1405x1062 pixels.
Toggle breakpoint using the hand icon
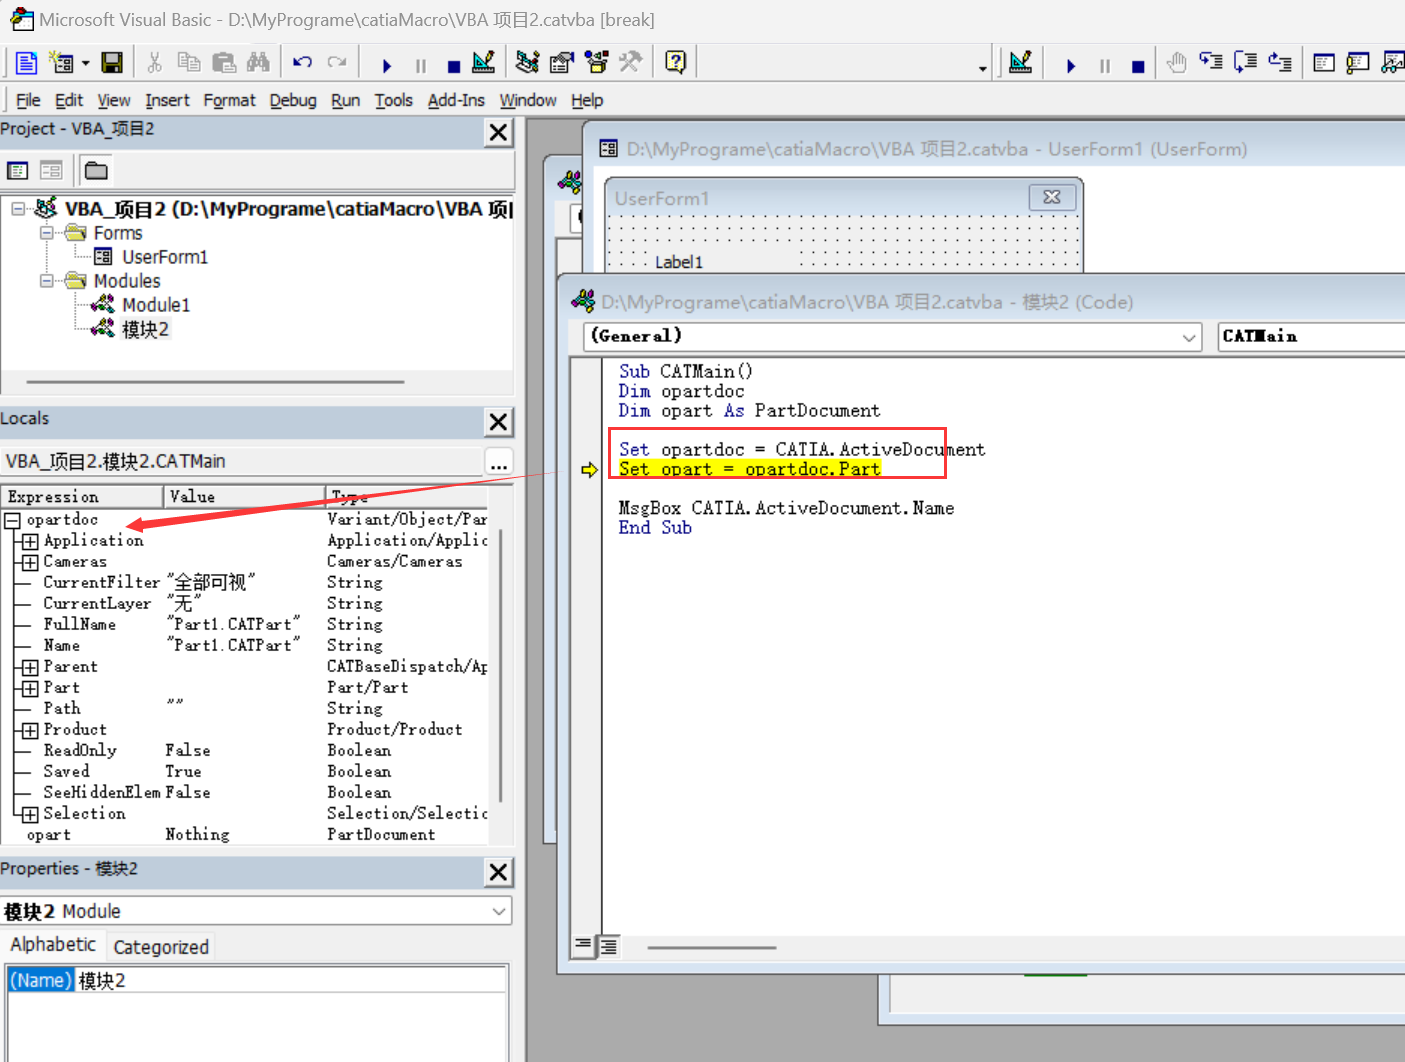pyautogui.click(x=1177, y=63)
